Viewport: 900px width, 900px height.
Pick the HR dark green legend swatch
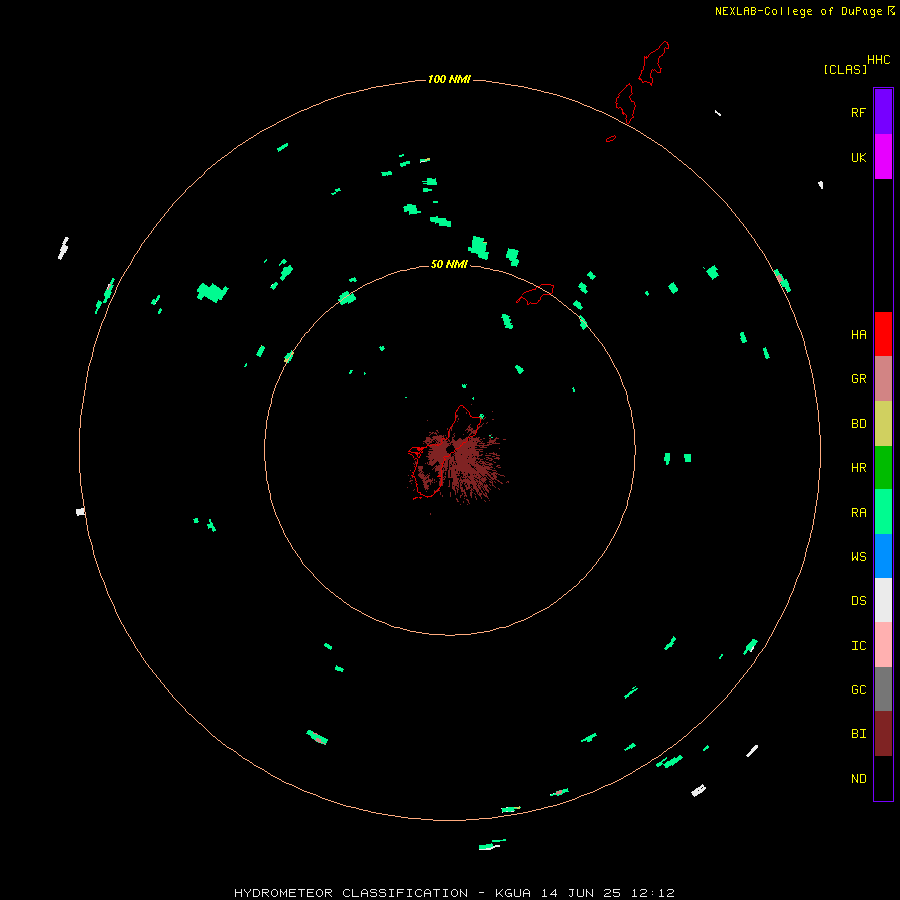pyautogui.click(x=883, y=468)
